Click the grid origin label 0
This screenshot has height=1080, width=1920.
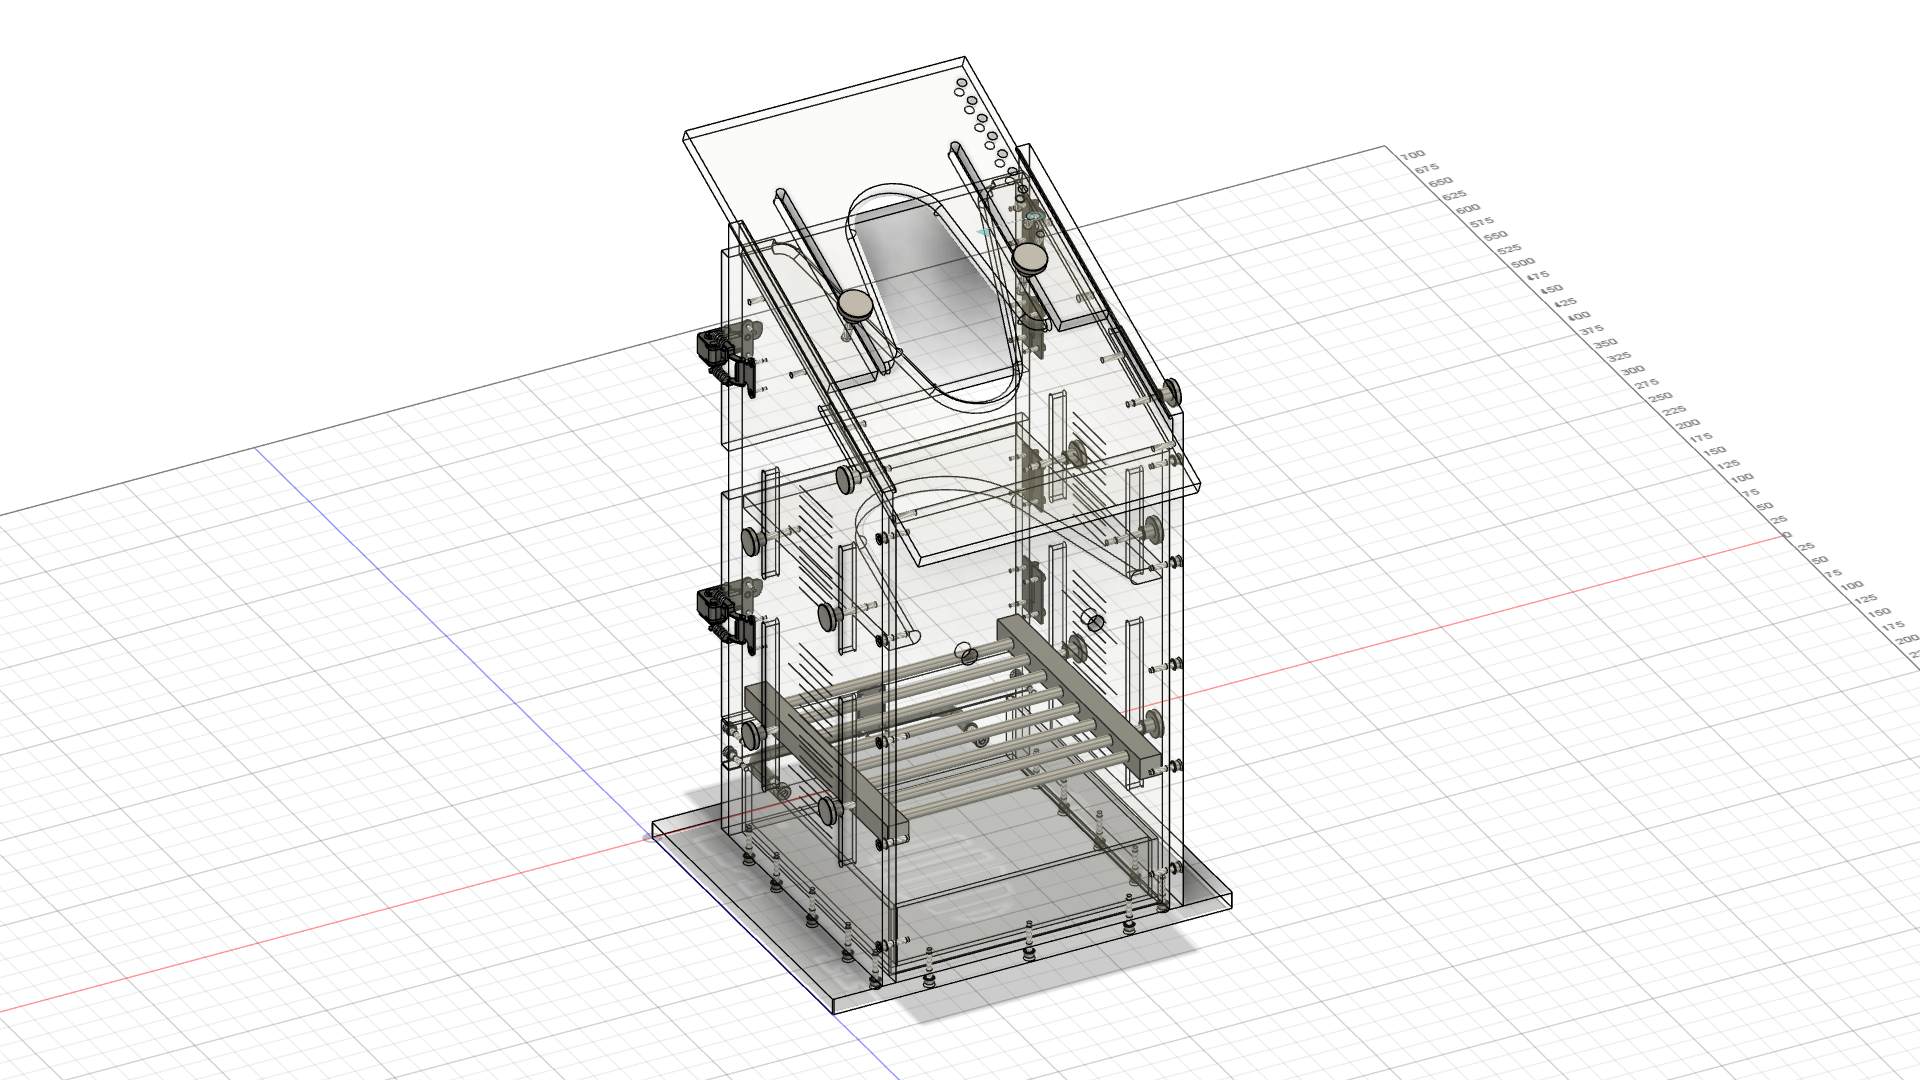(x=1789, y=535)
